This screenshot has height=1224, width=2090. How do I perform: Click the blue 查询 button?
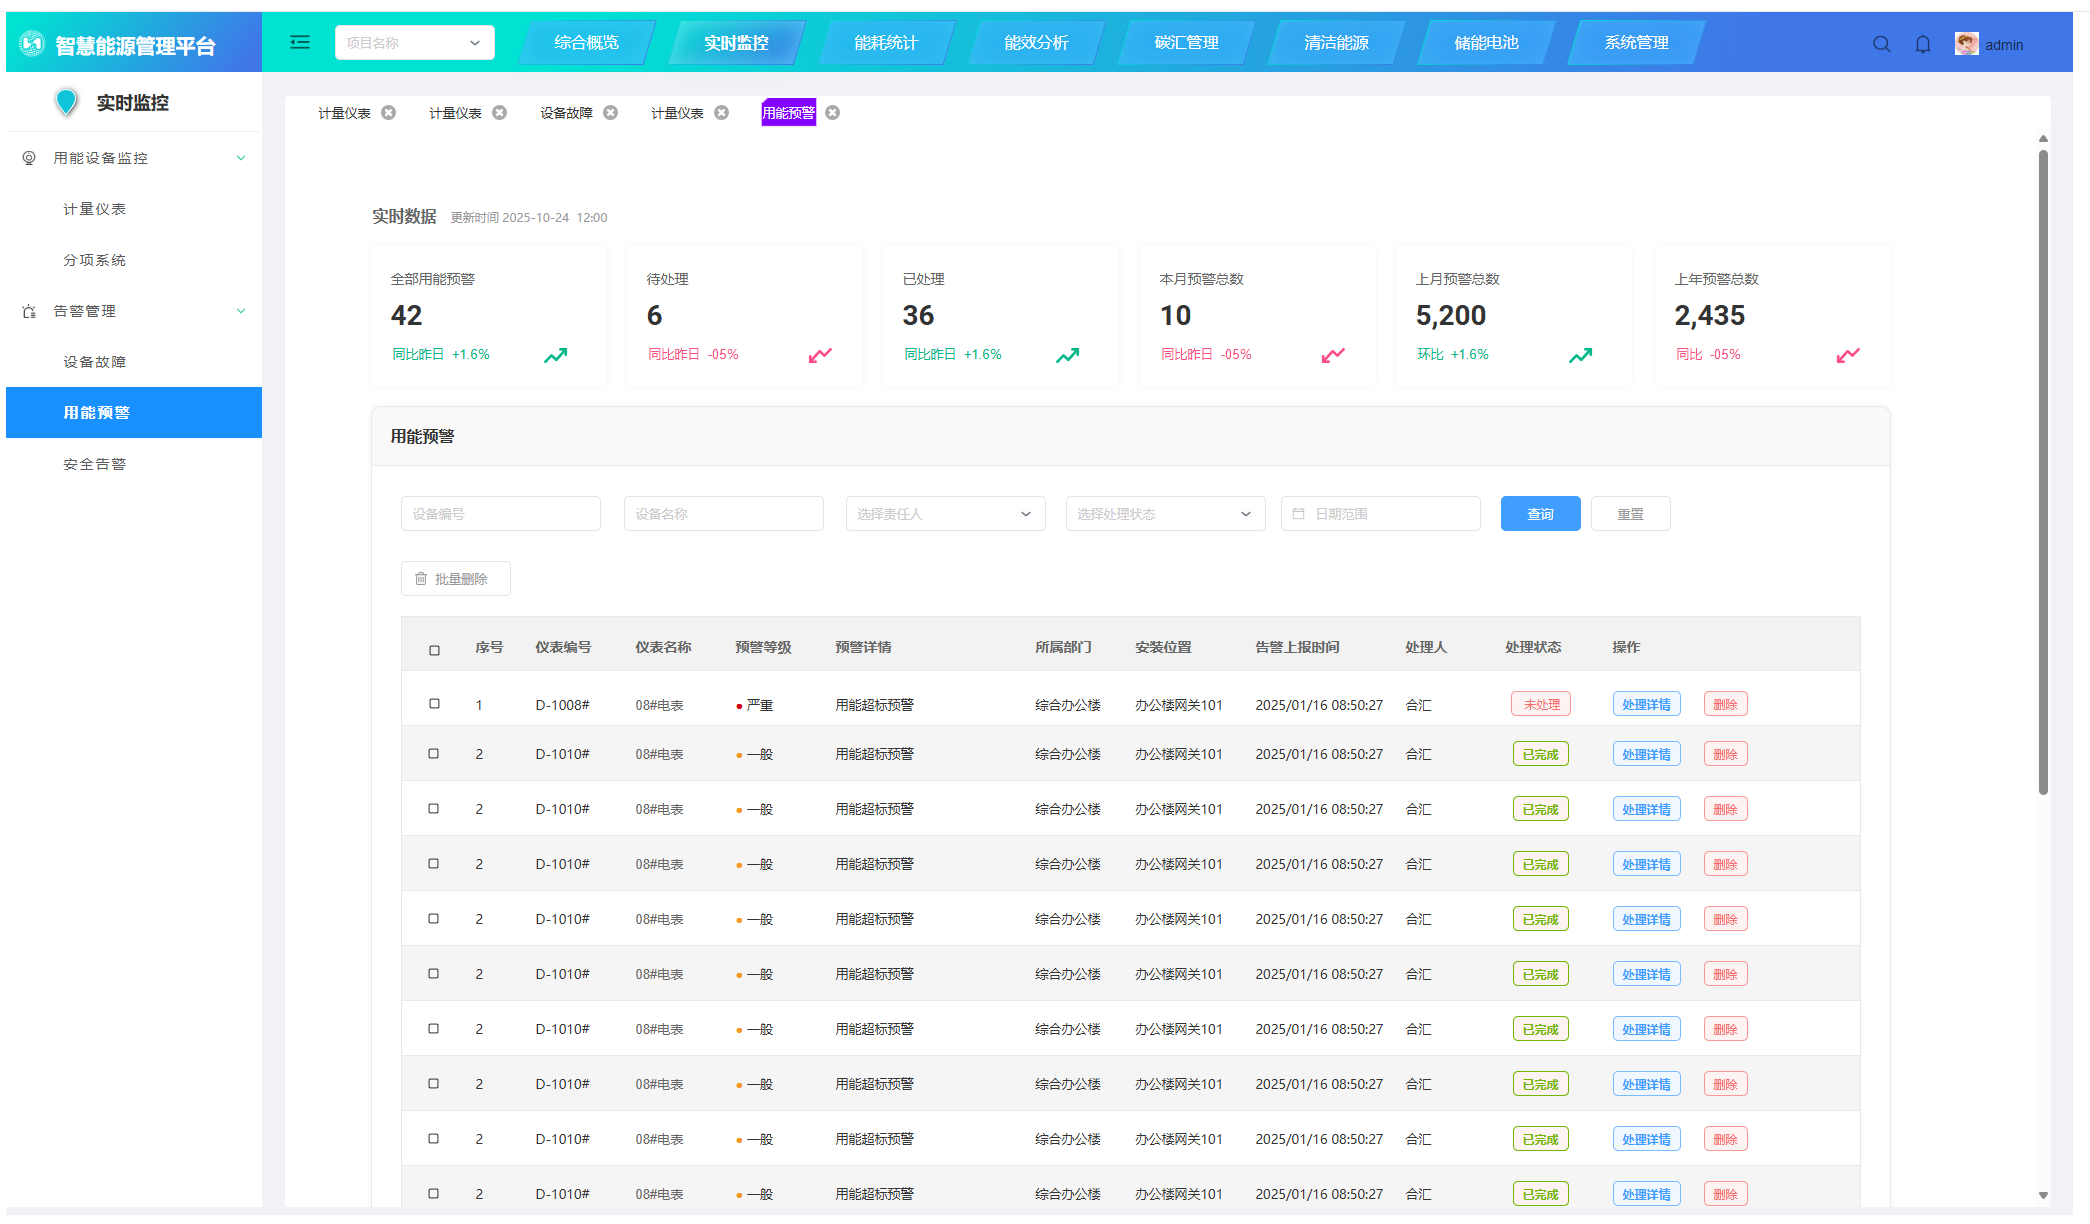(x=1540, y=514)
